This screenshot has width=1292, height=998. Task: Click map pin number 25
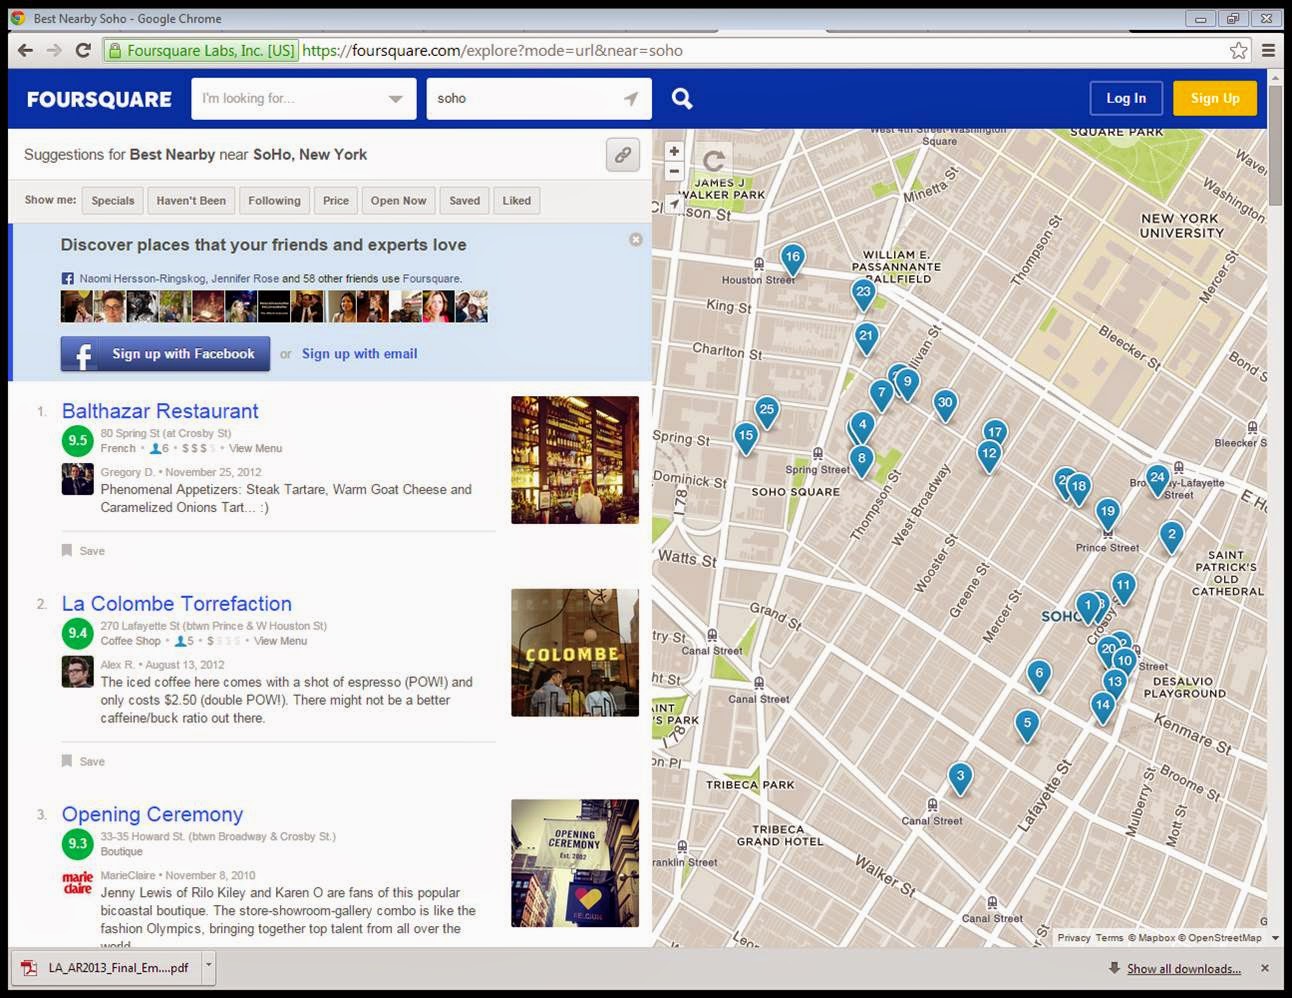coord(766,412)
